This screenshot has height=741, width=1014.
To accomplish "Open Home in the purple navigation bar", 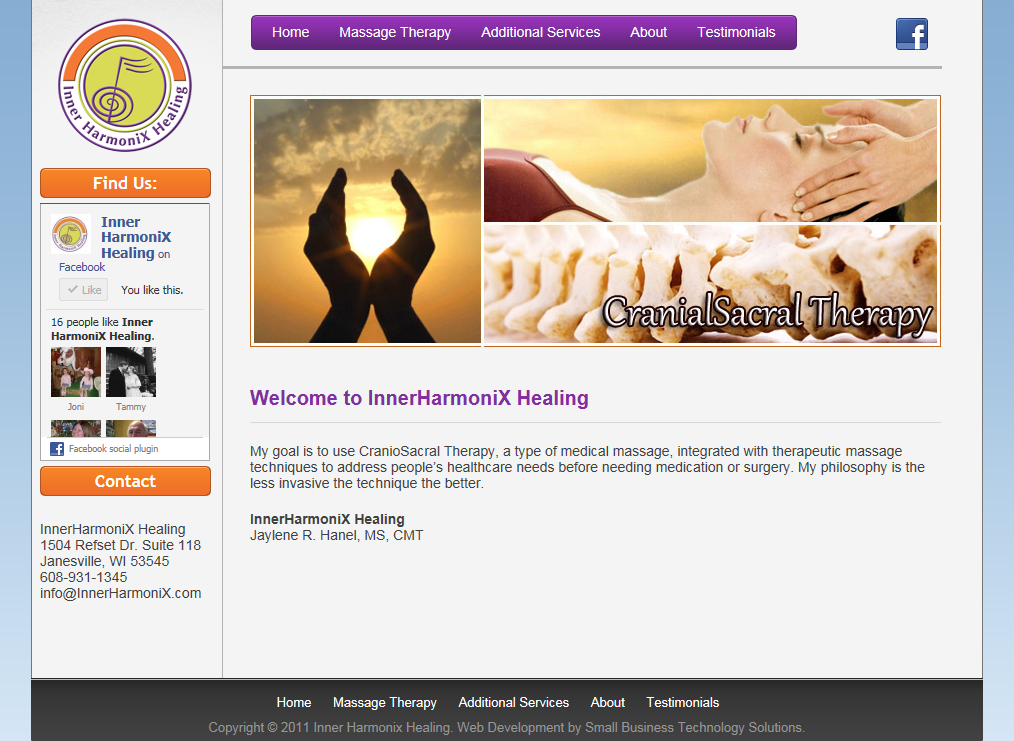I will coord(290,32).
